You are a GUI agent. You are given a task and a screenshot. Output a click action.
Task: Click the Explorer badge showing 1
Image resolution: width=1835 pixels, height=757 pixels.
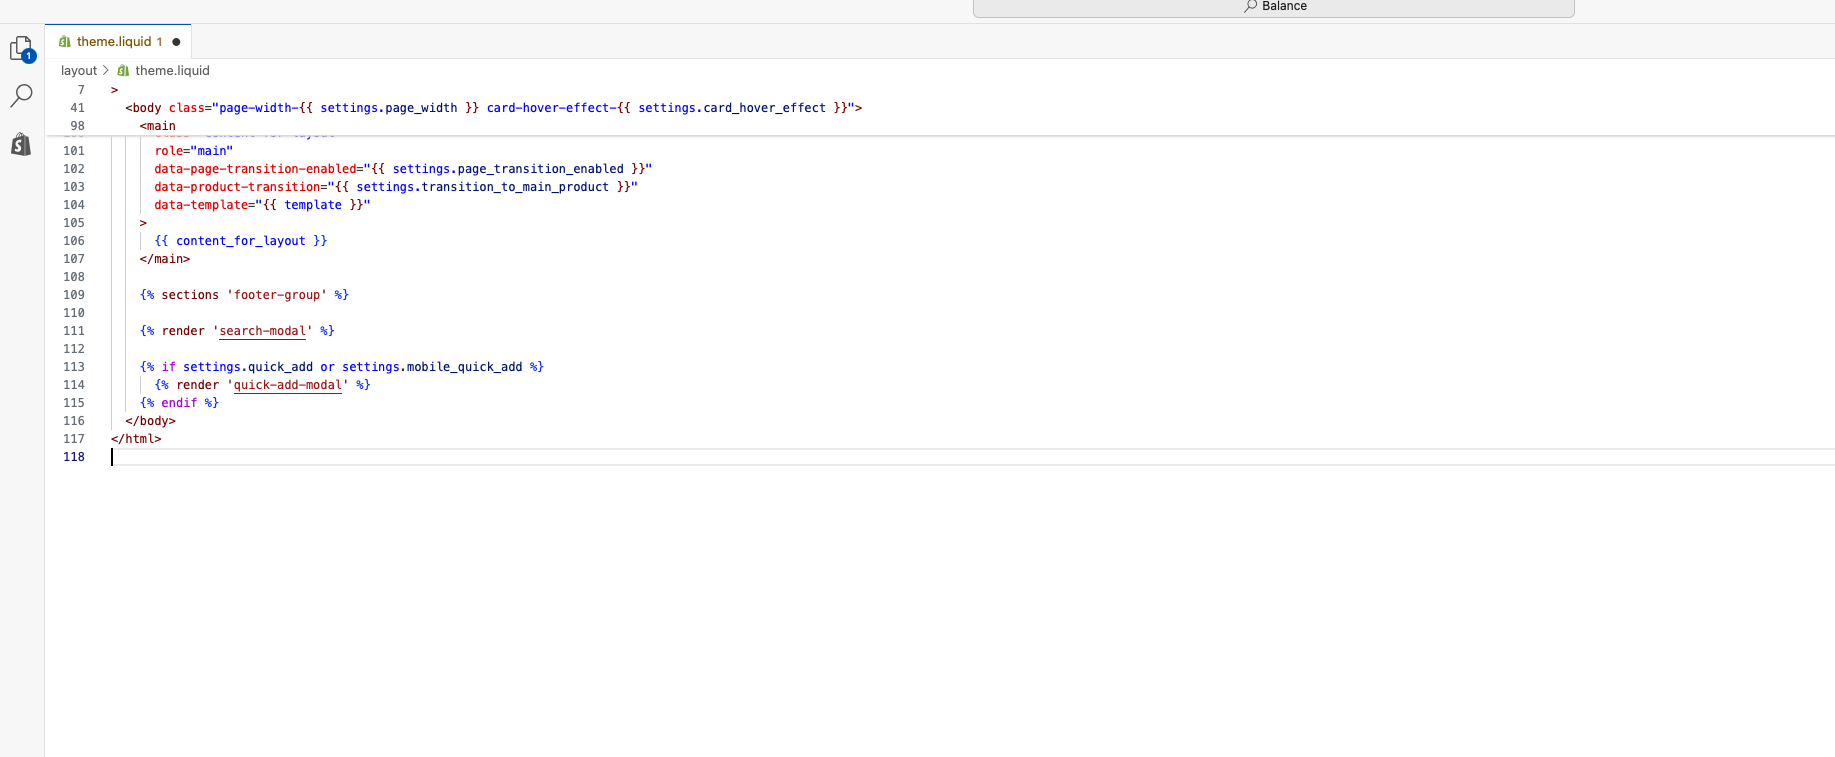tap(29, 57)
